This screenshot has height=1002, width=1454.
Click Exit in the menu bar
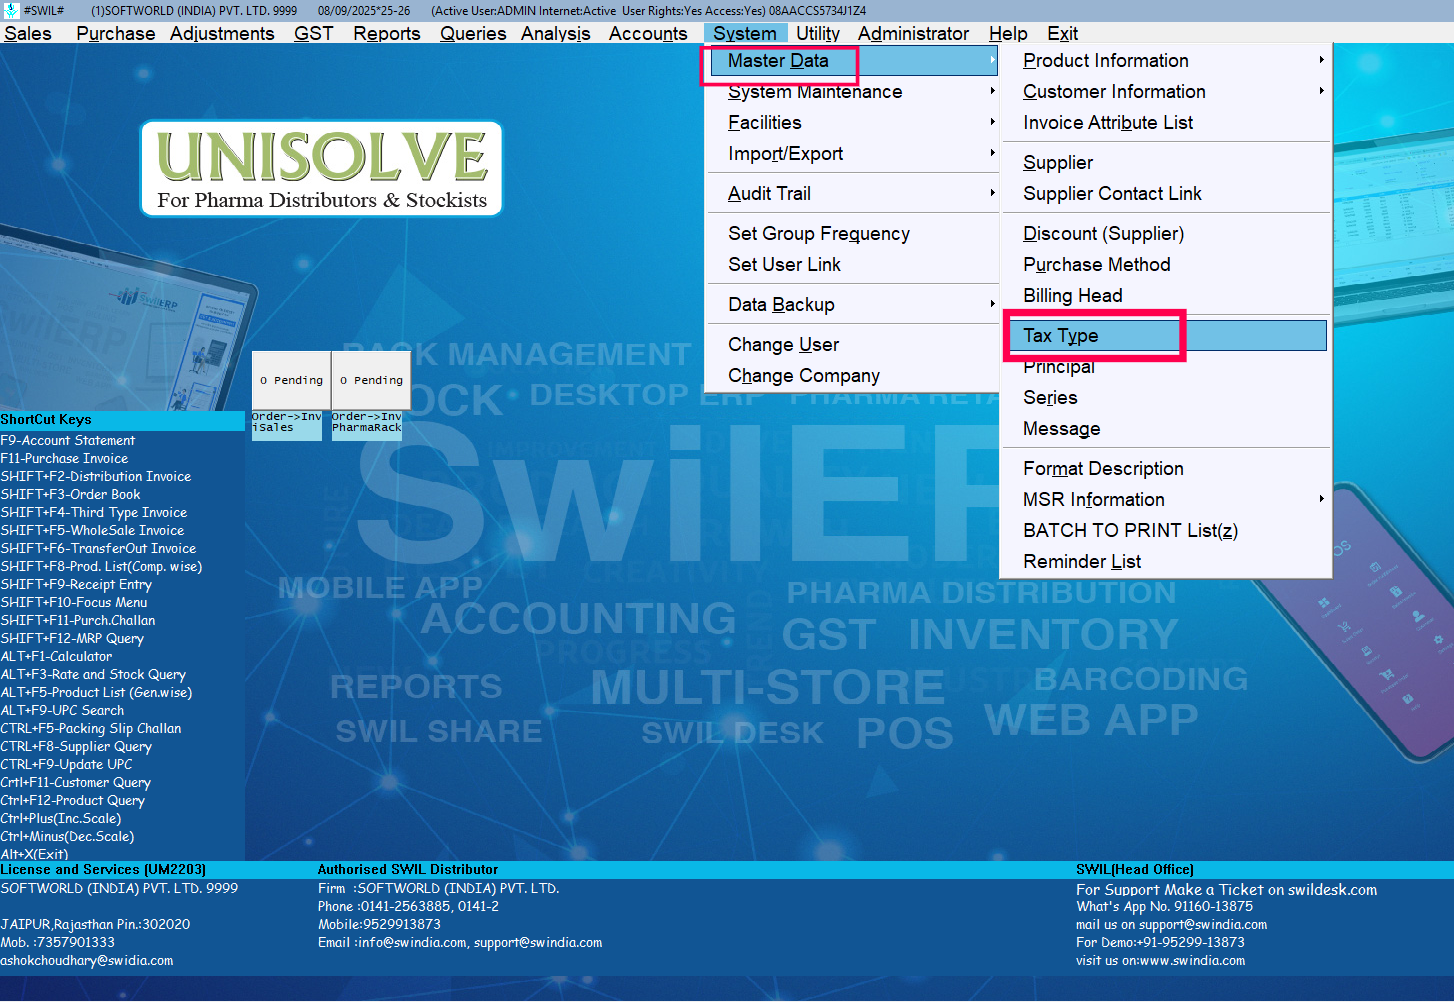point(1062,33)
